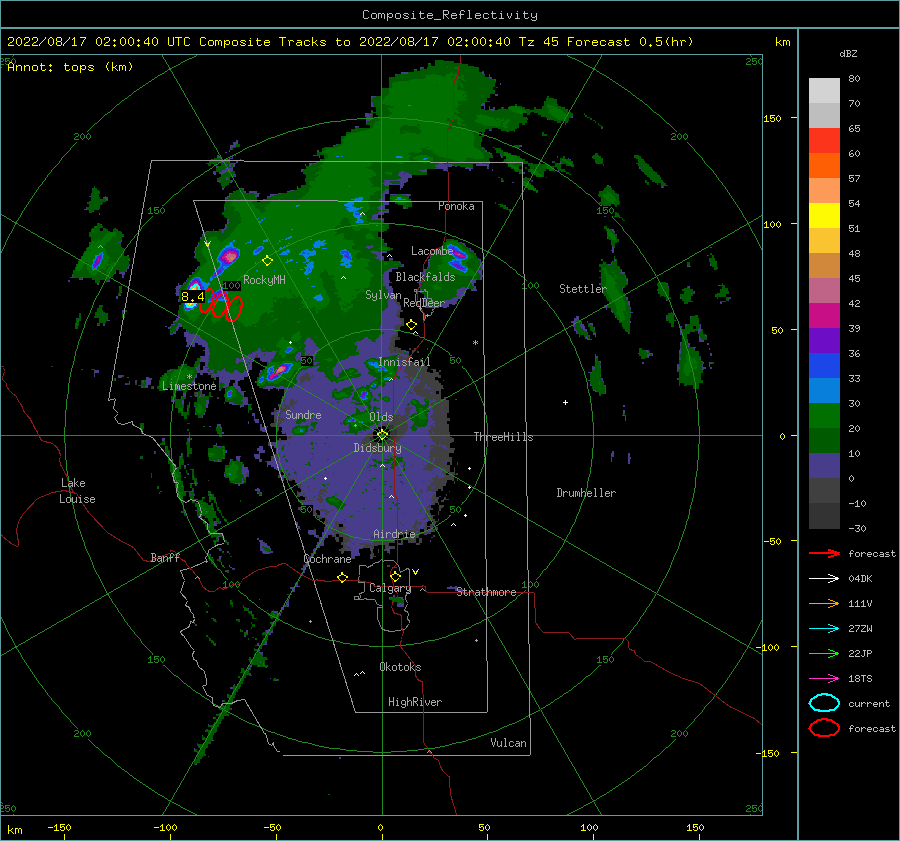Click the white 04DK track arrow icon
This screenshot has width=900, height=841.
pyautogui.click(x=824, y=579)
